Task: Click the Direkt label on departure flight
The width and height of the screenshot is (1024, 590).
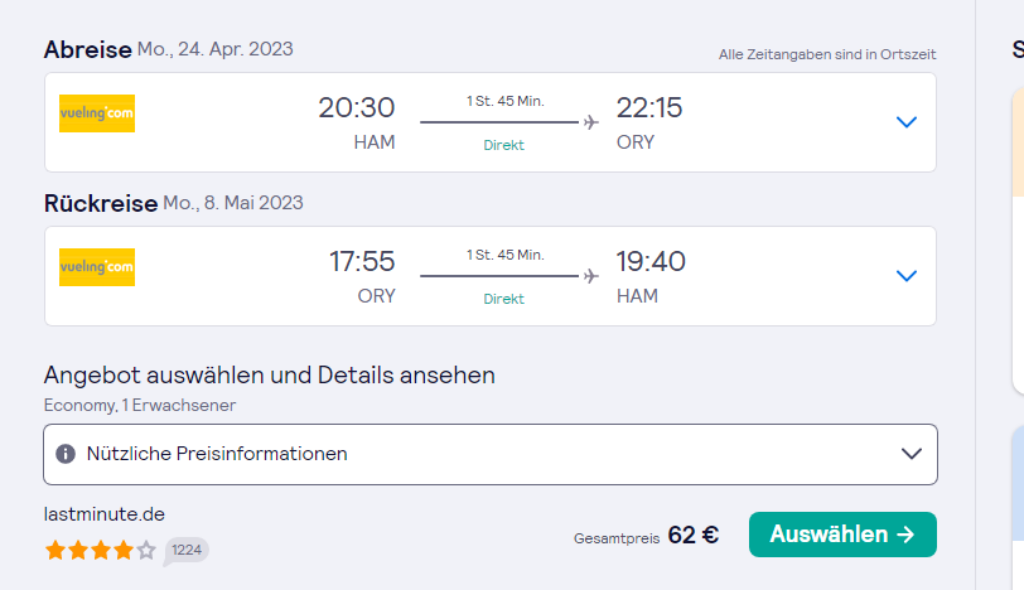Action: point(504,145)
